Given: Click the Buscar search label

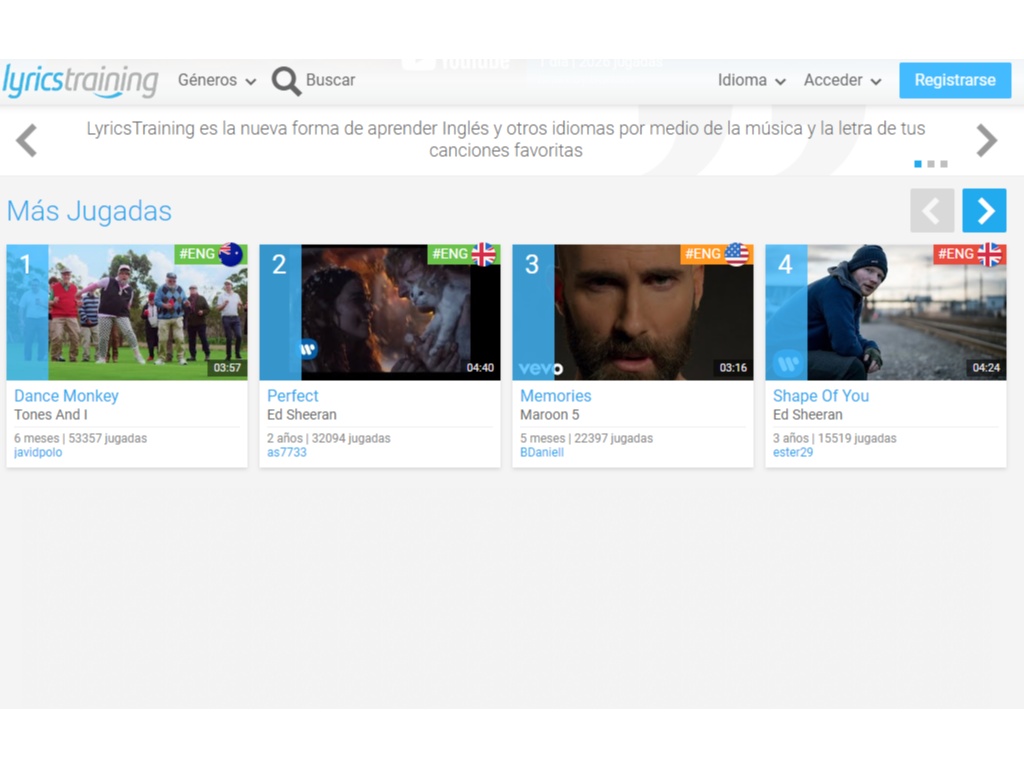Looking at the screenshot, I should [x=330, y=80].
